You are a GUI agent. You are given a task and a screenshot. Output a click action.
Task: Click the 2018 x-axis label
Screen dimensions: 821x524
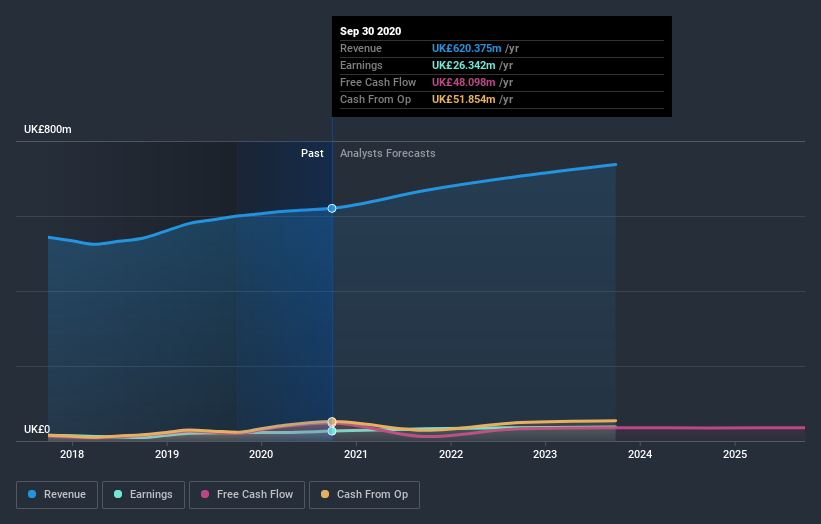point(72,454)
